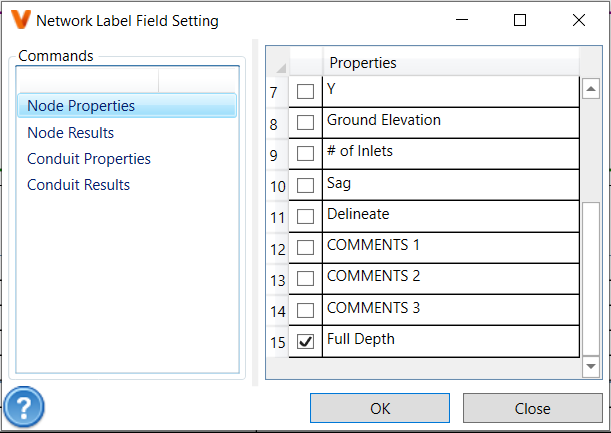Select Node Properties in Commands list

[81, 106]
